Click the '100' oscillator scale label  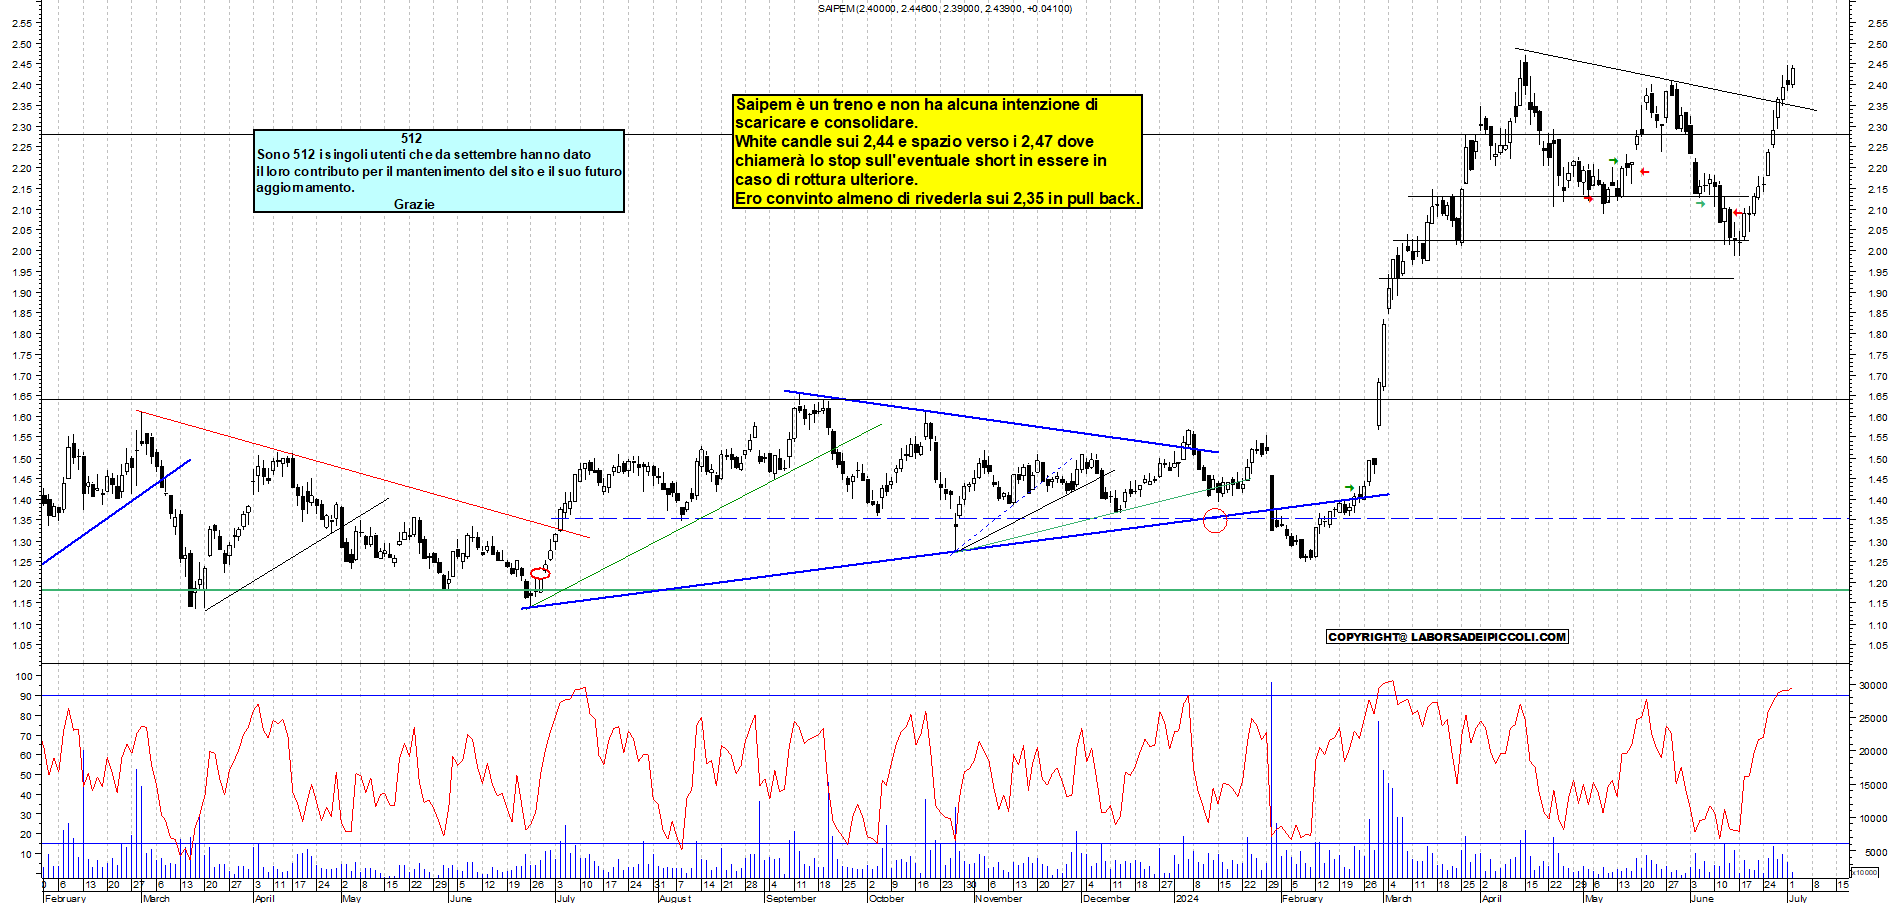point(23,677)
